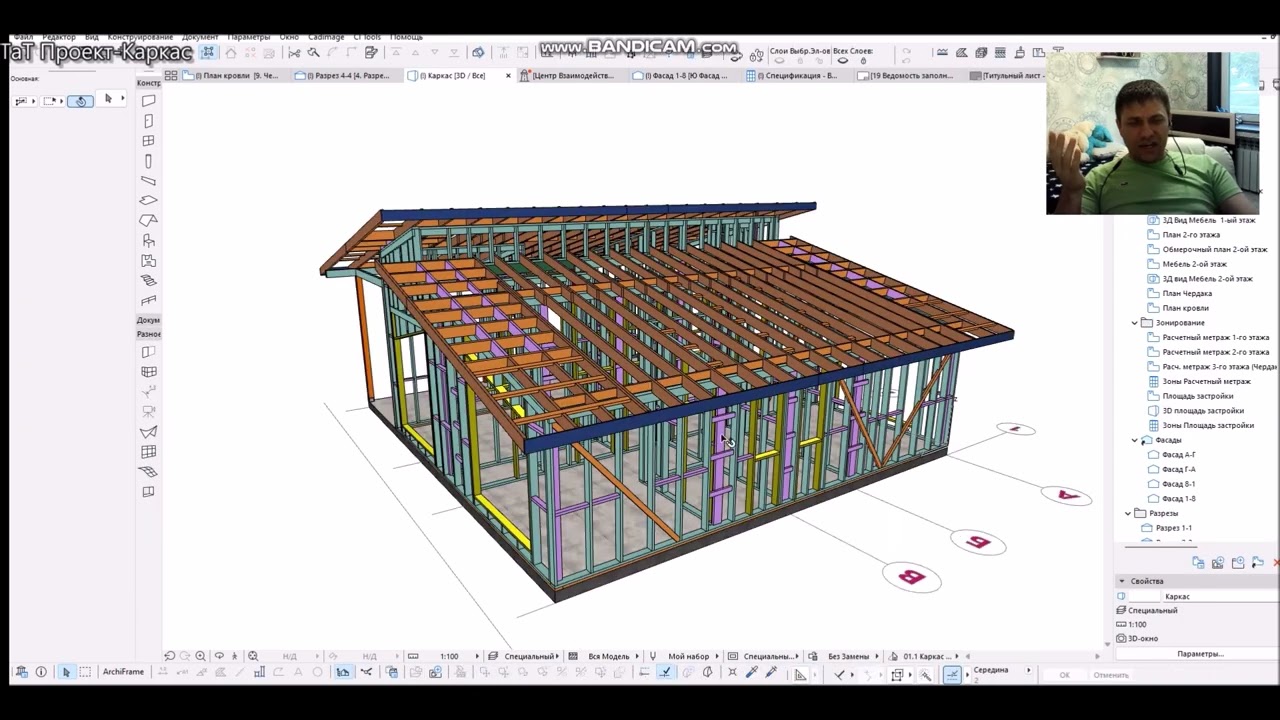Select the Column tool in the toolbox

click(x=148, y=161)
